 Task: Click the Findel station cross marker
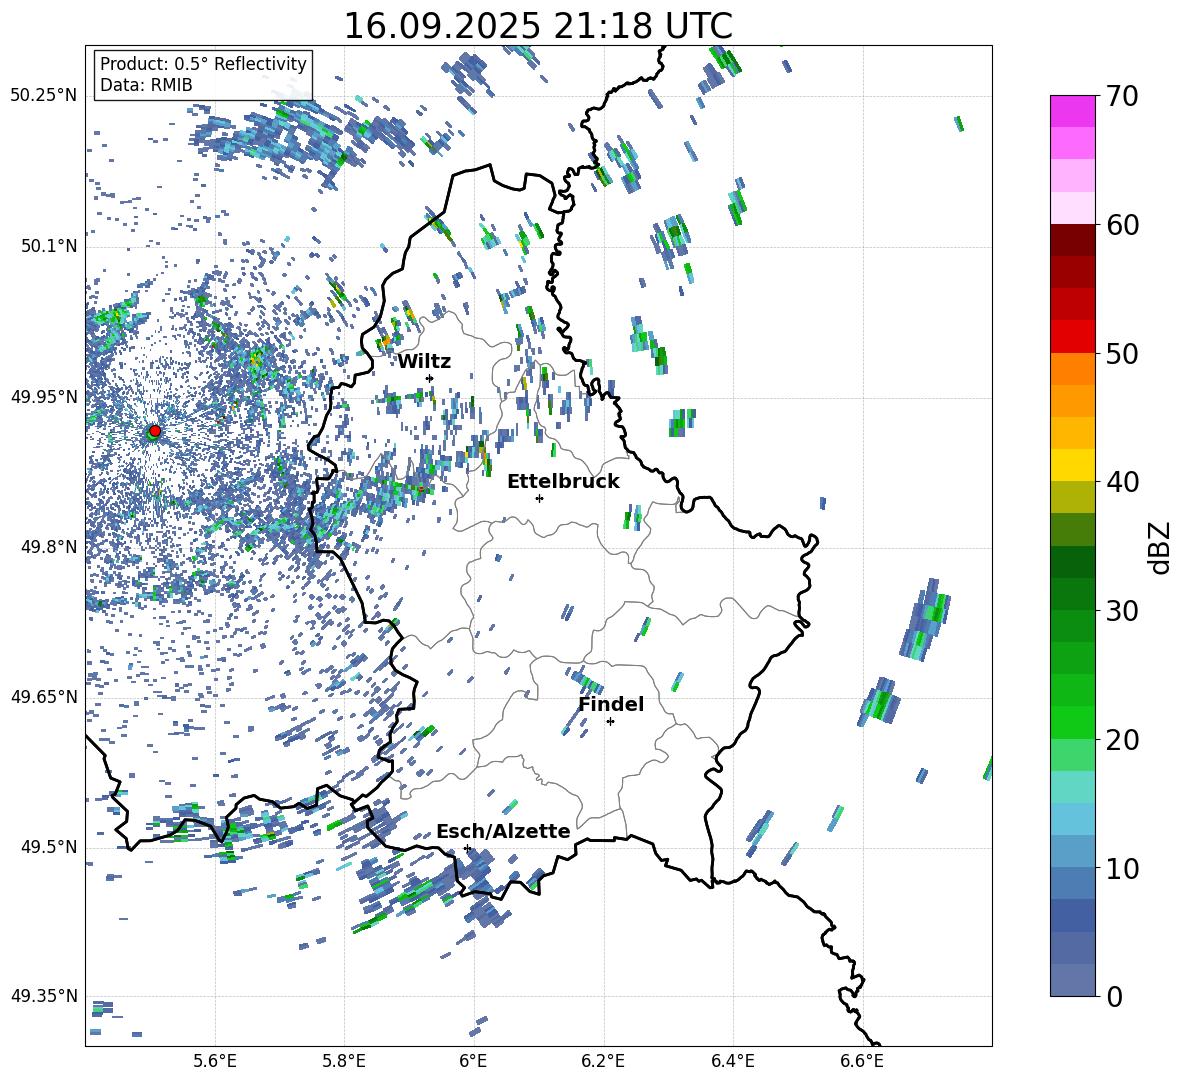click(x=610, y=722)
